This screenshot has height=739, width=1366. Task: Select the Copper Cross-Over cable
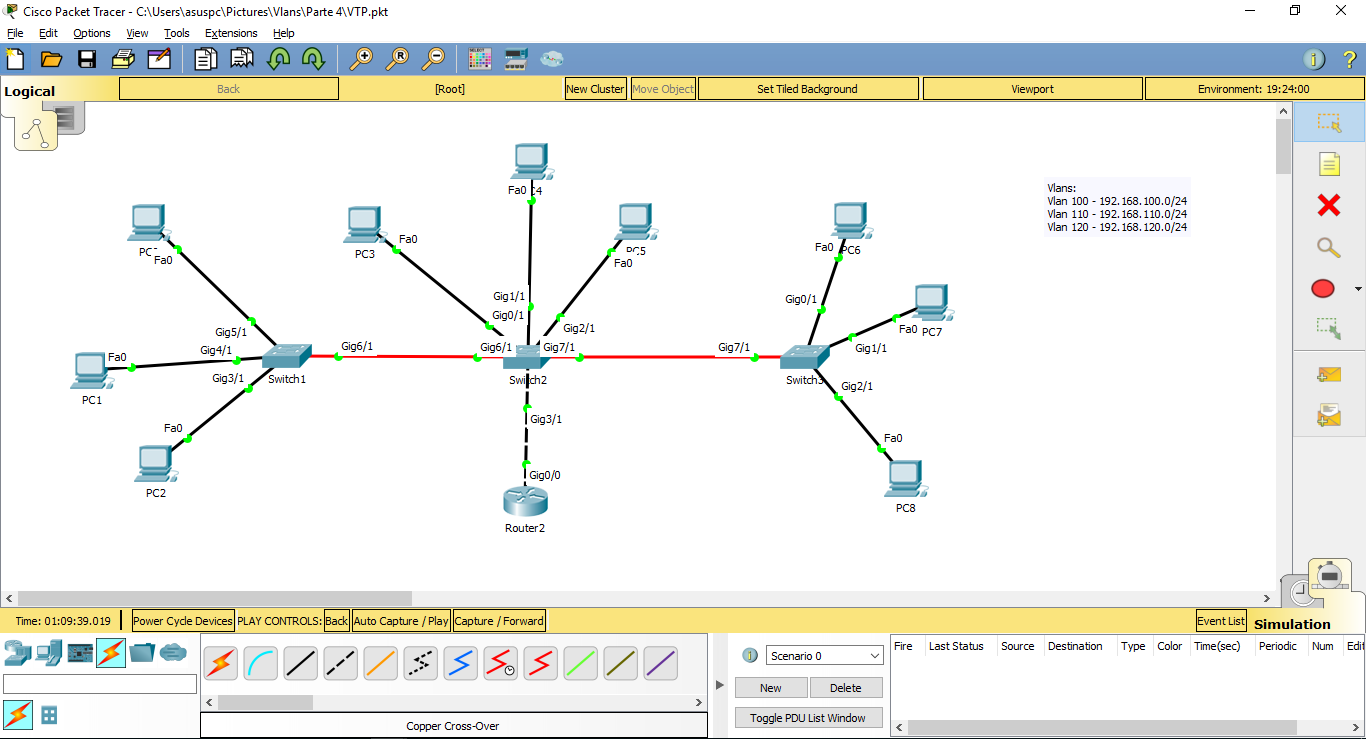[341, 663]
